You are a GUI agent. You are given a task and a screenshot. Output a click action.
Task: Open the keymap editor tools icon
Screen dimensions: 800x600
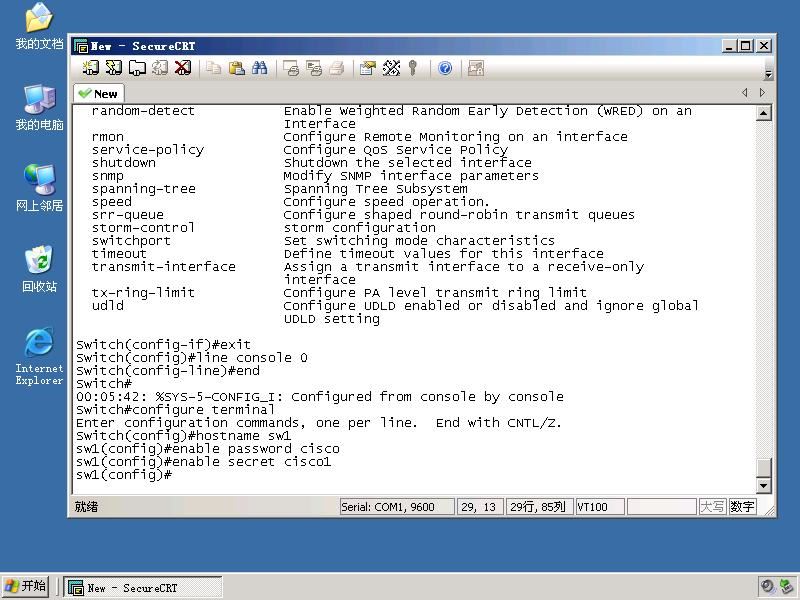click(391, 68)
